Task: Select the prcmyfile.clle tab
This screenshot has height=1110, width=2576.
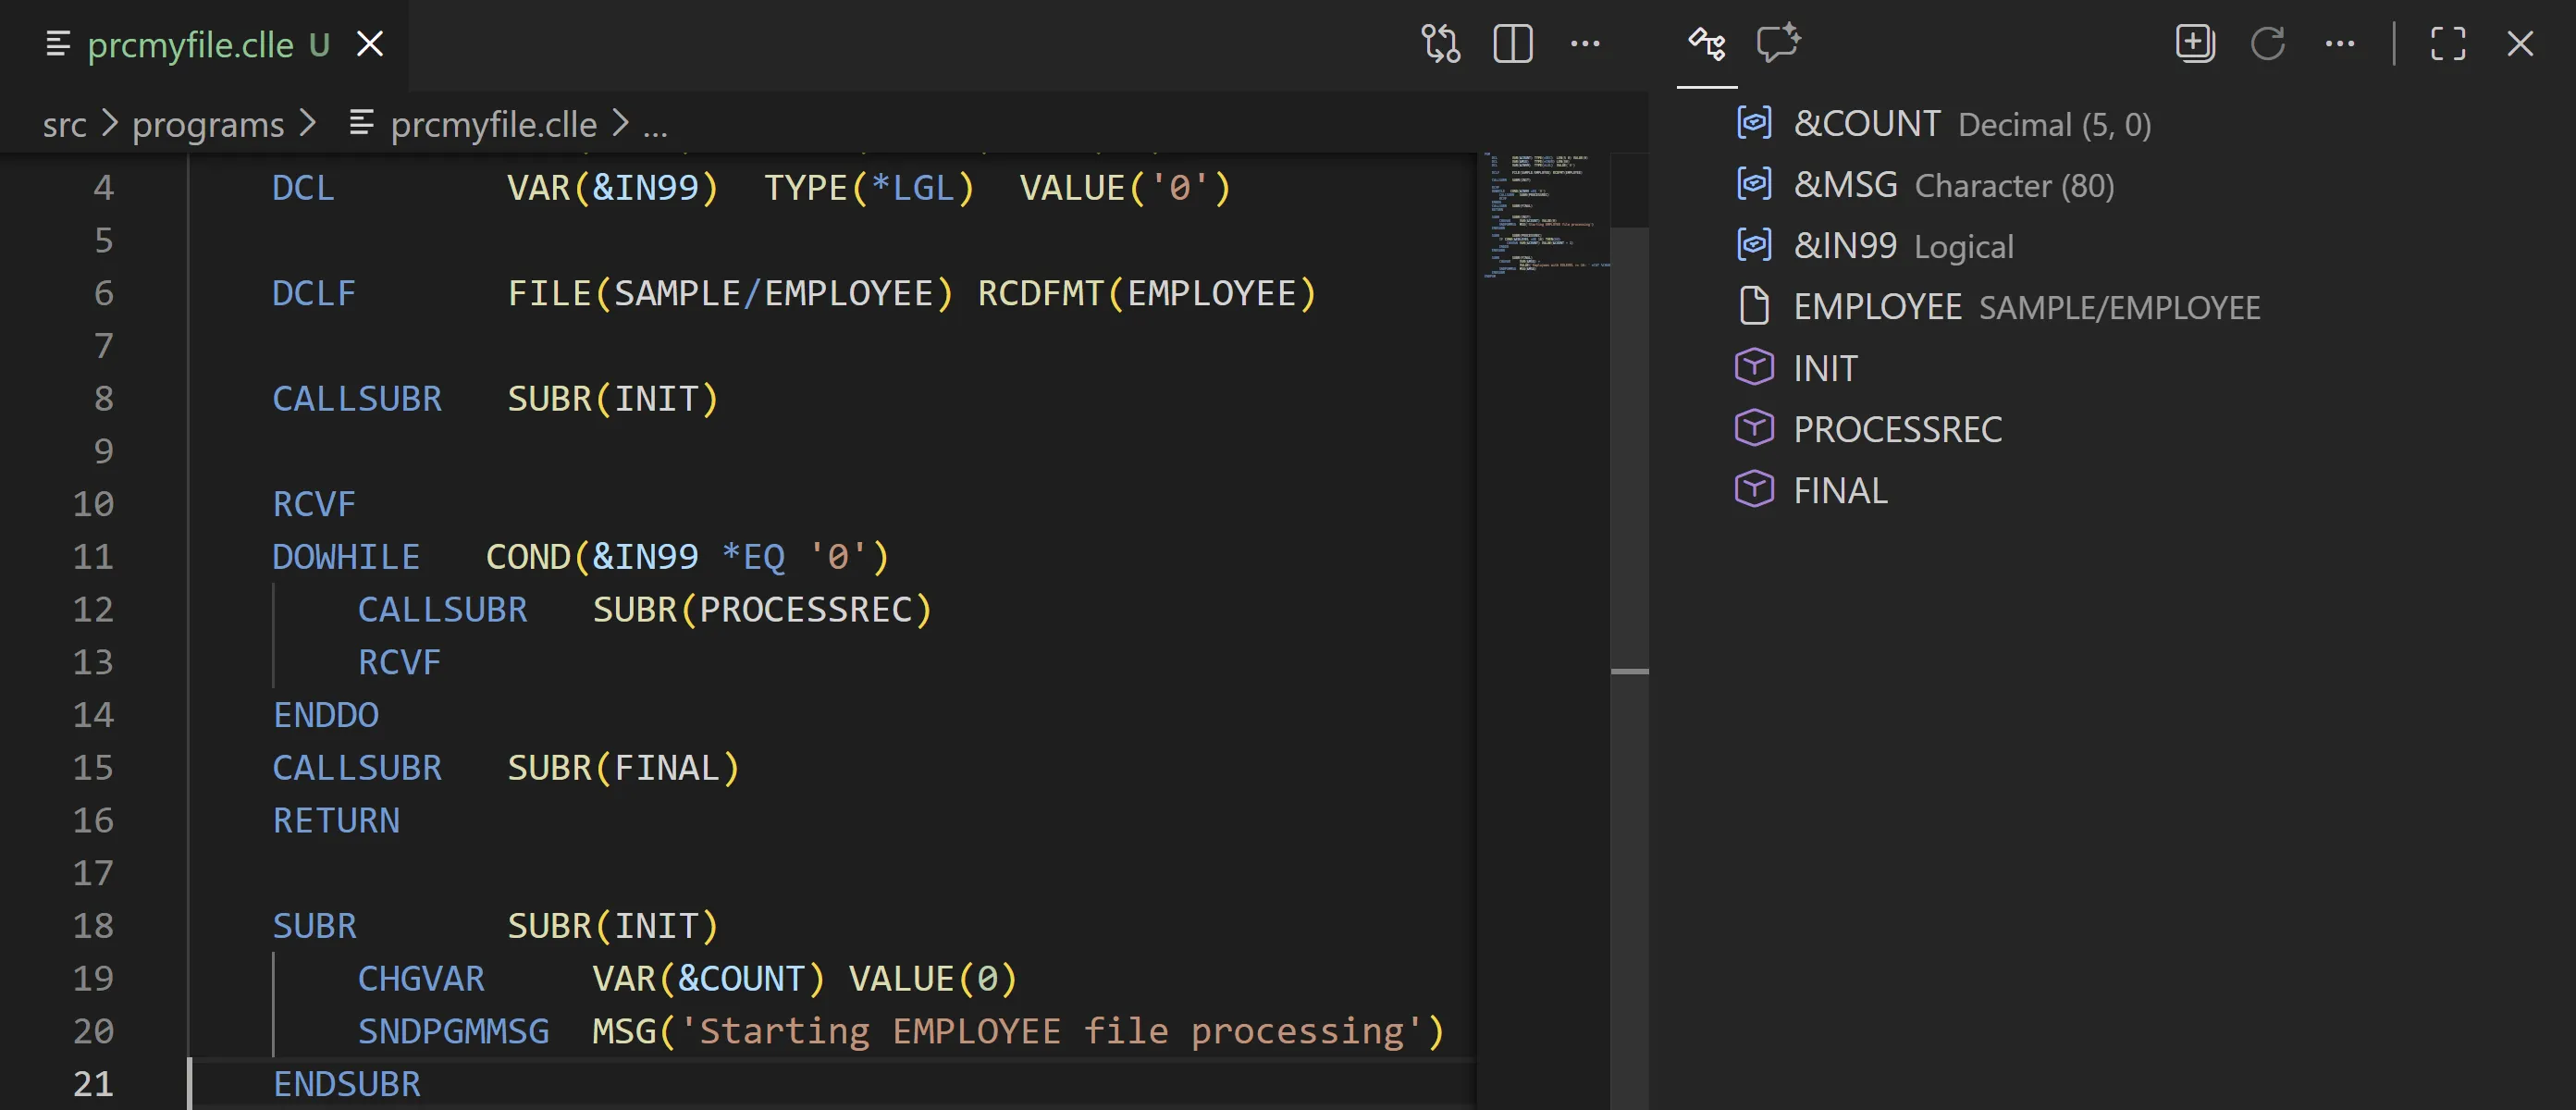Action: (x=190, y=45)
